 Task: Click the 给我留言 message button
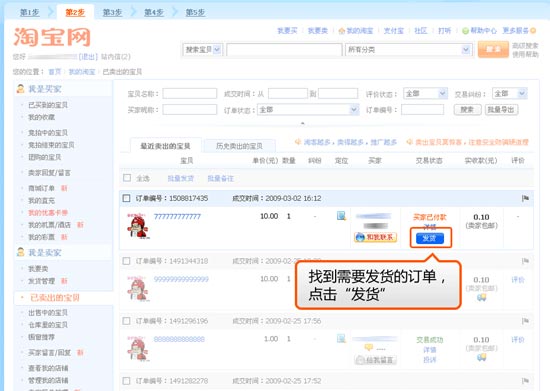point(375,360)
